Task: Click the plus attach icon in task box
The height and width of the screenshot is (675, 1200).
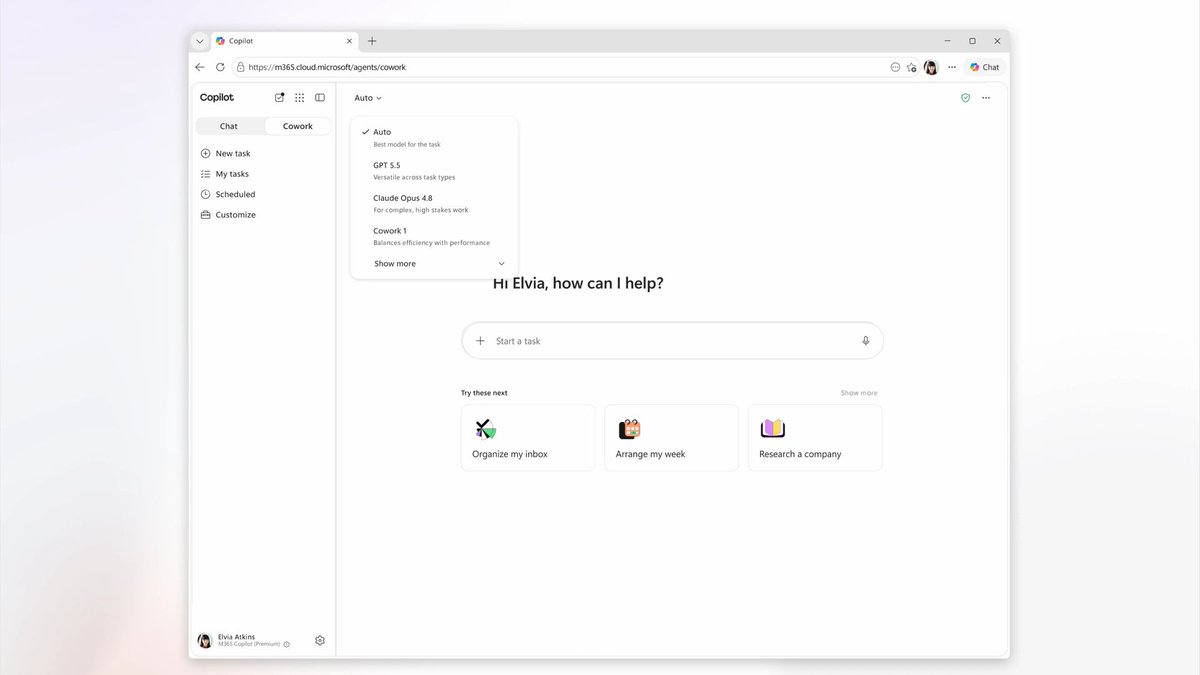Action: tap(480, 341)
